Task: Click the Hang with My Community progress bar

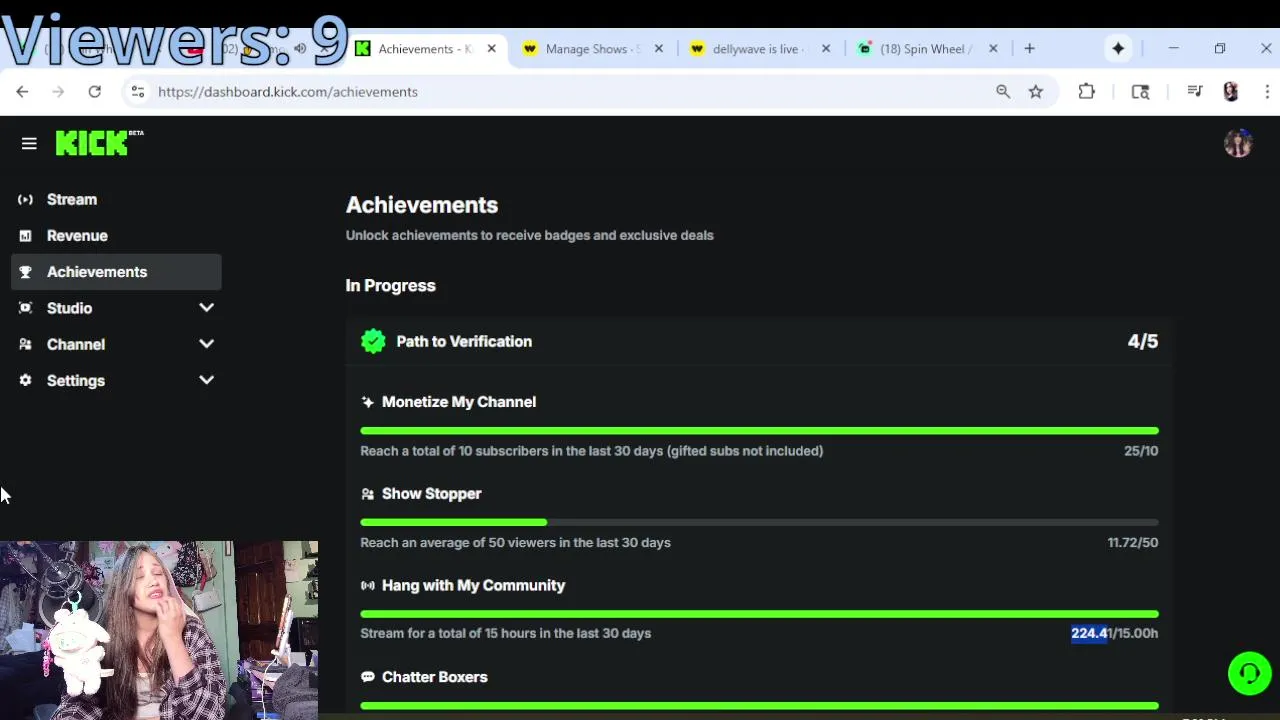Action: click(759, 614)
